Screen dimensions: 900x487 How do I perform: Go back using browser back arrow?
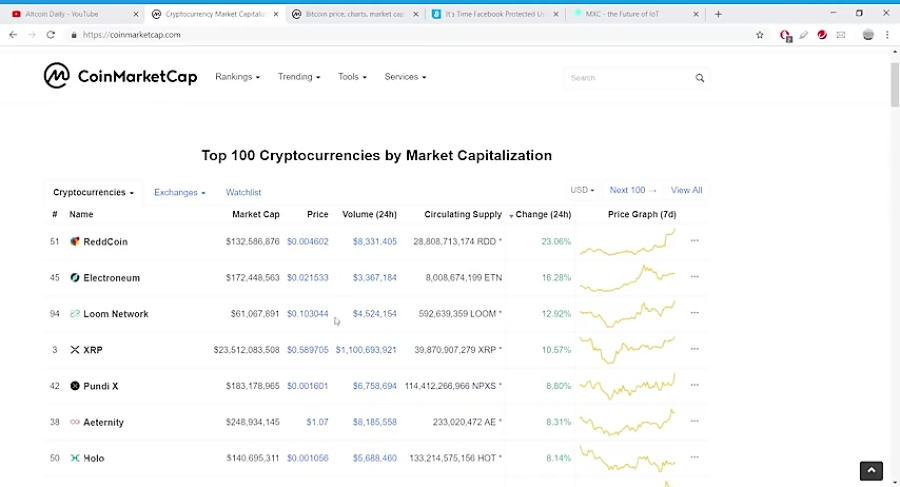pyautogui.click(x=13, y=34)
